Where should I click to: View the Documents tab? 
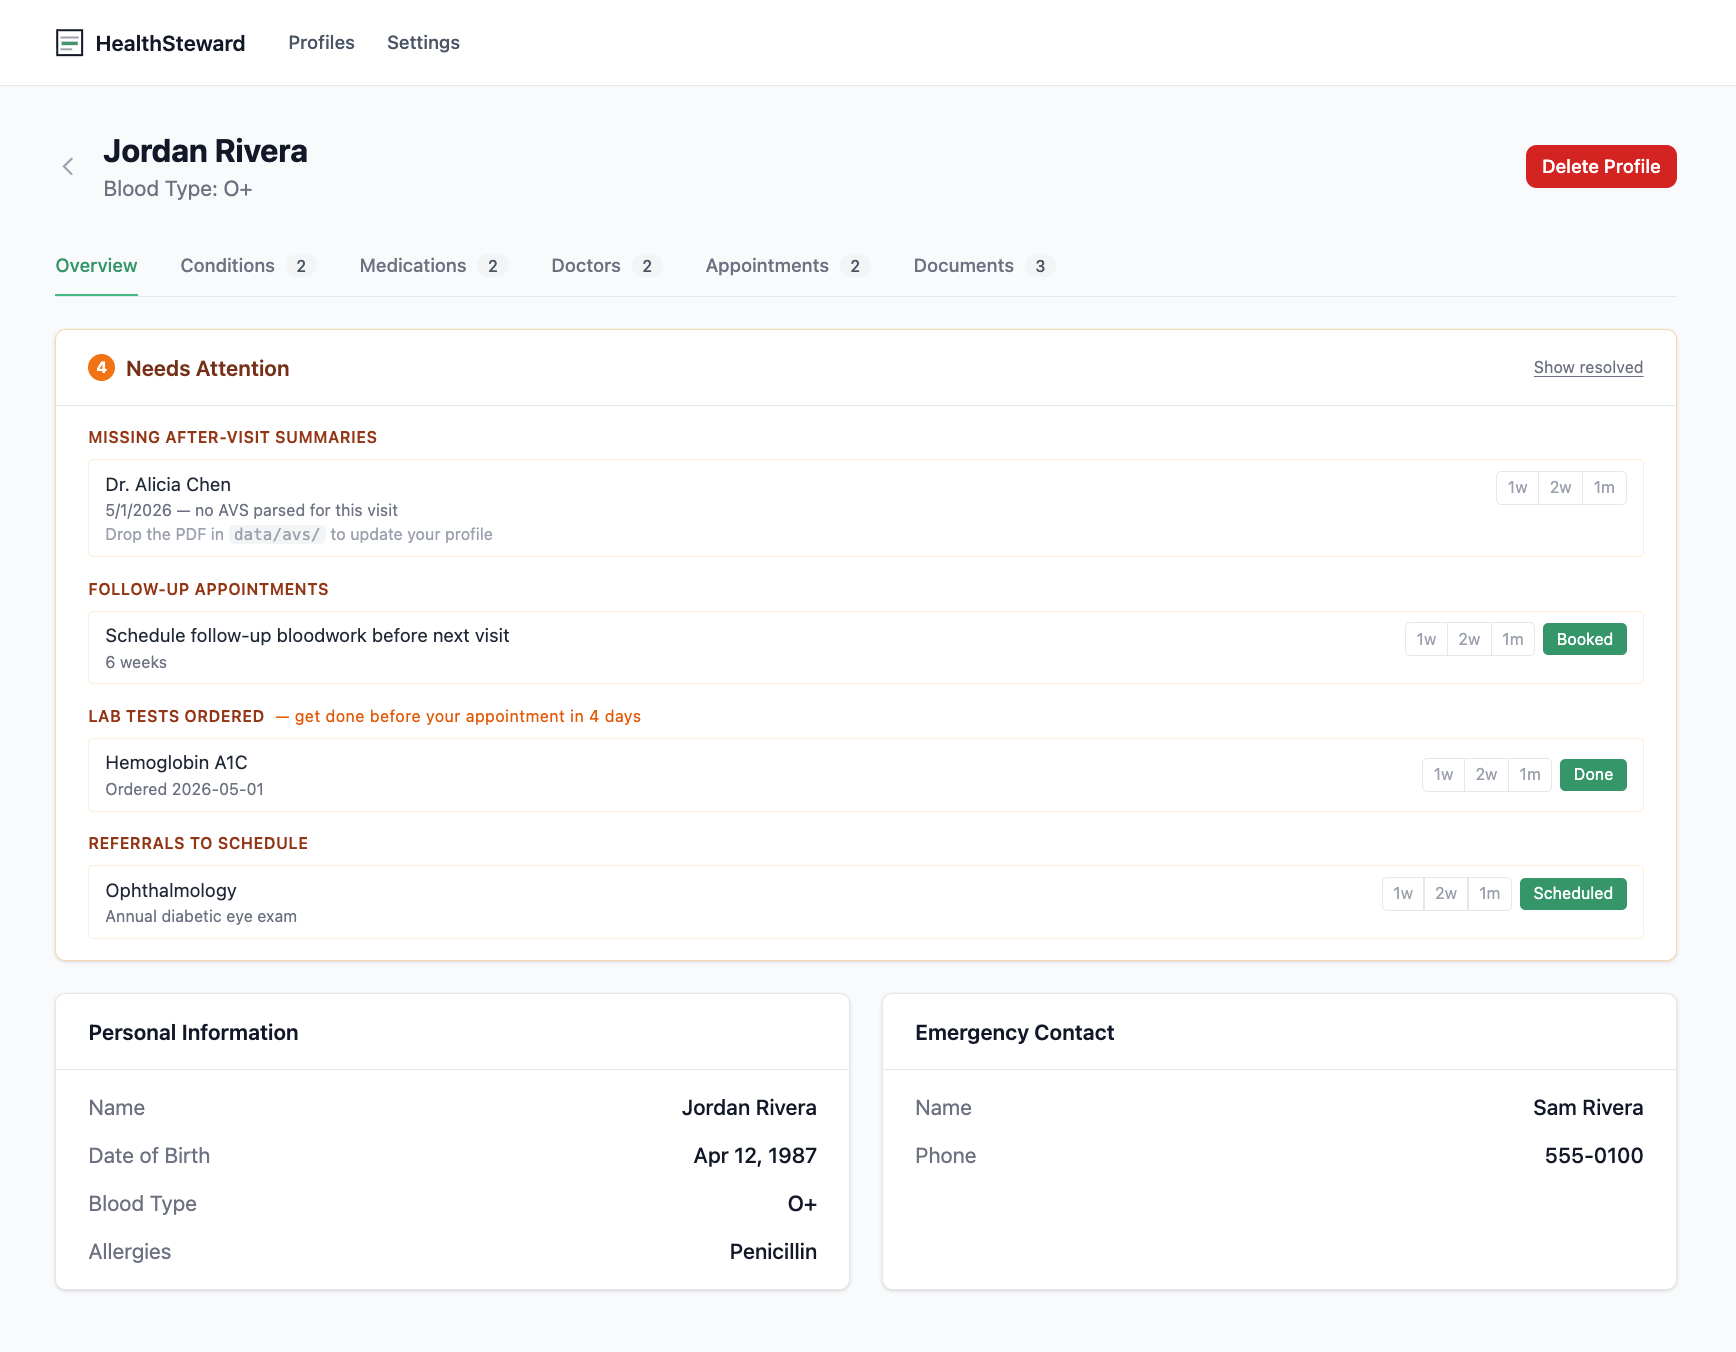(984, 266)
